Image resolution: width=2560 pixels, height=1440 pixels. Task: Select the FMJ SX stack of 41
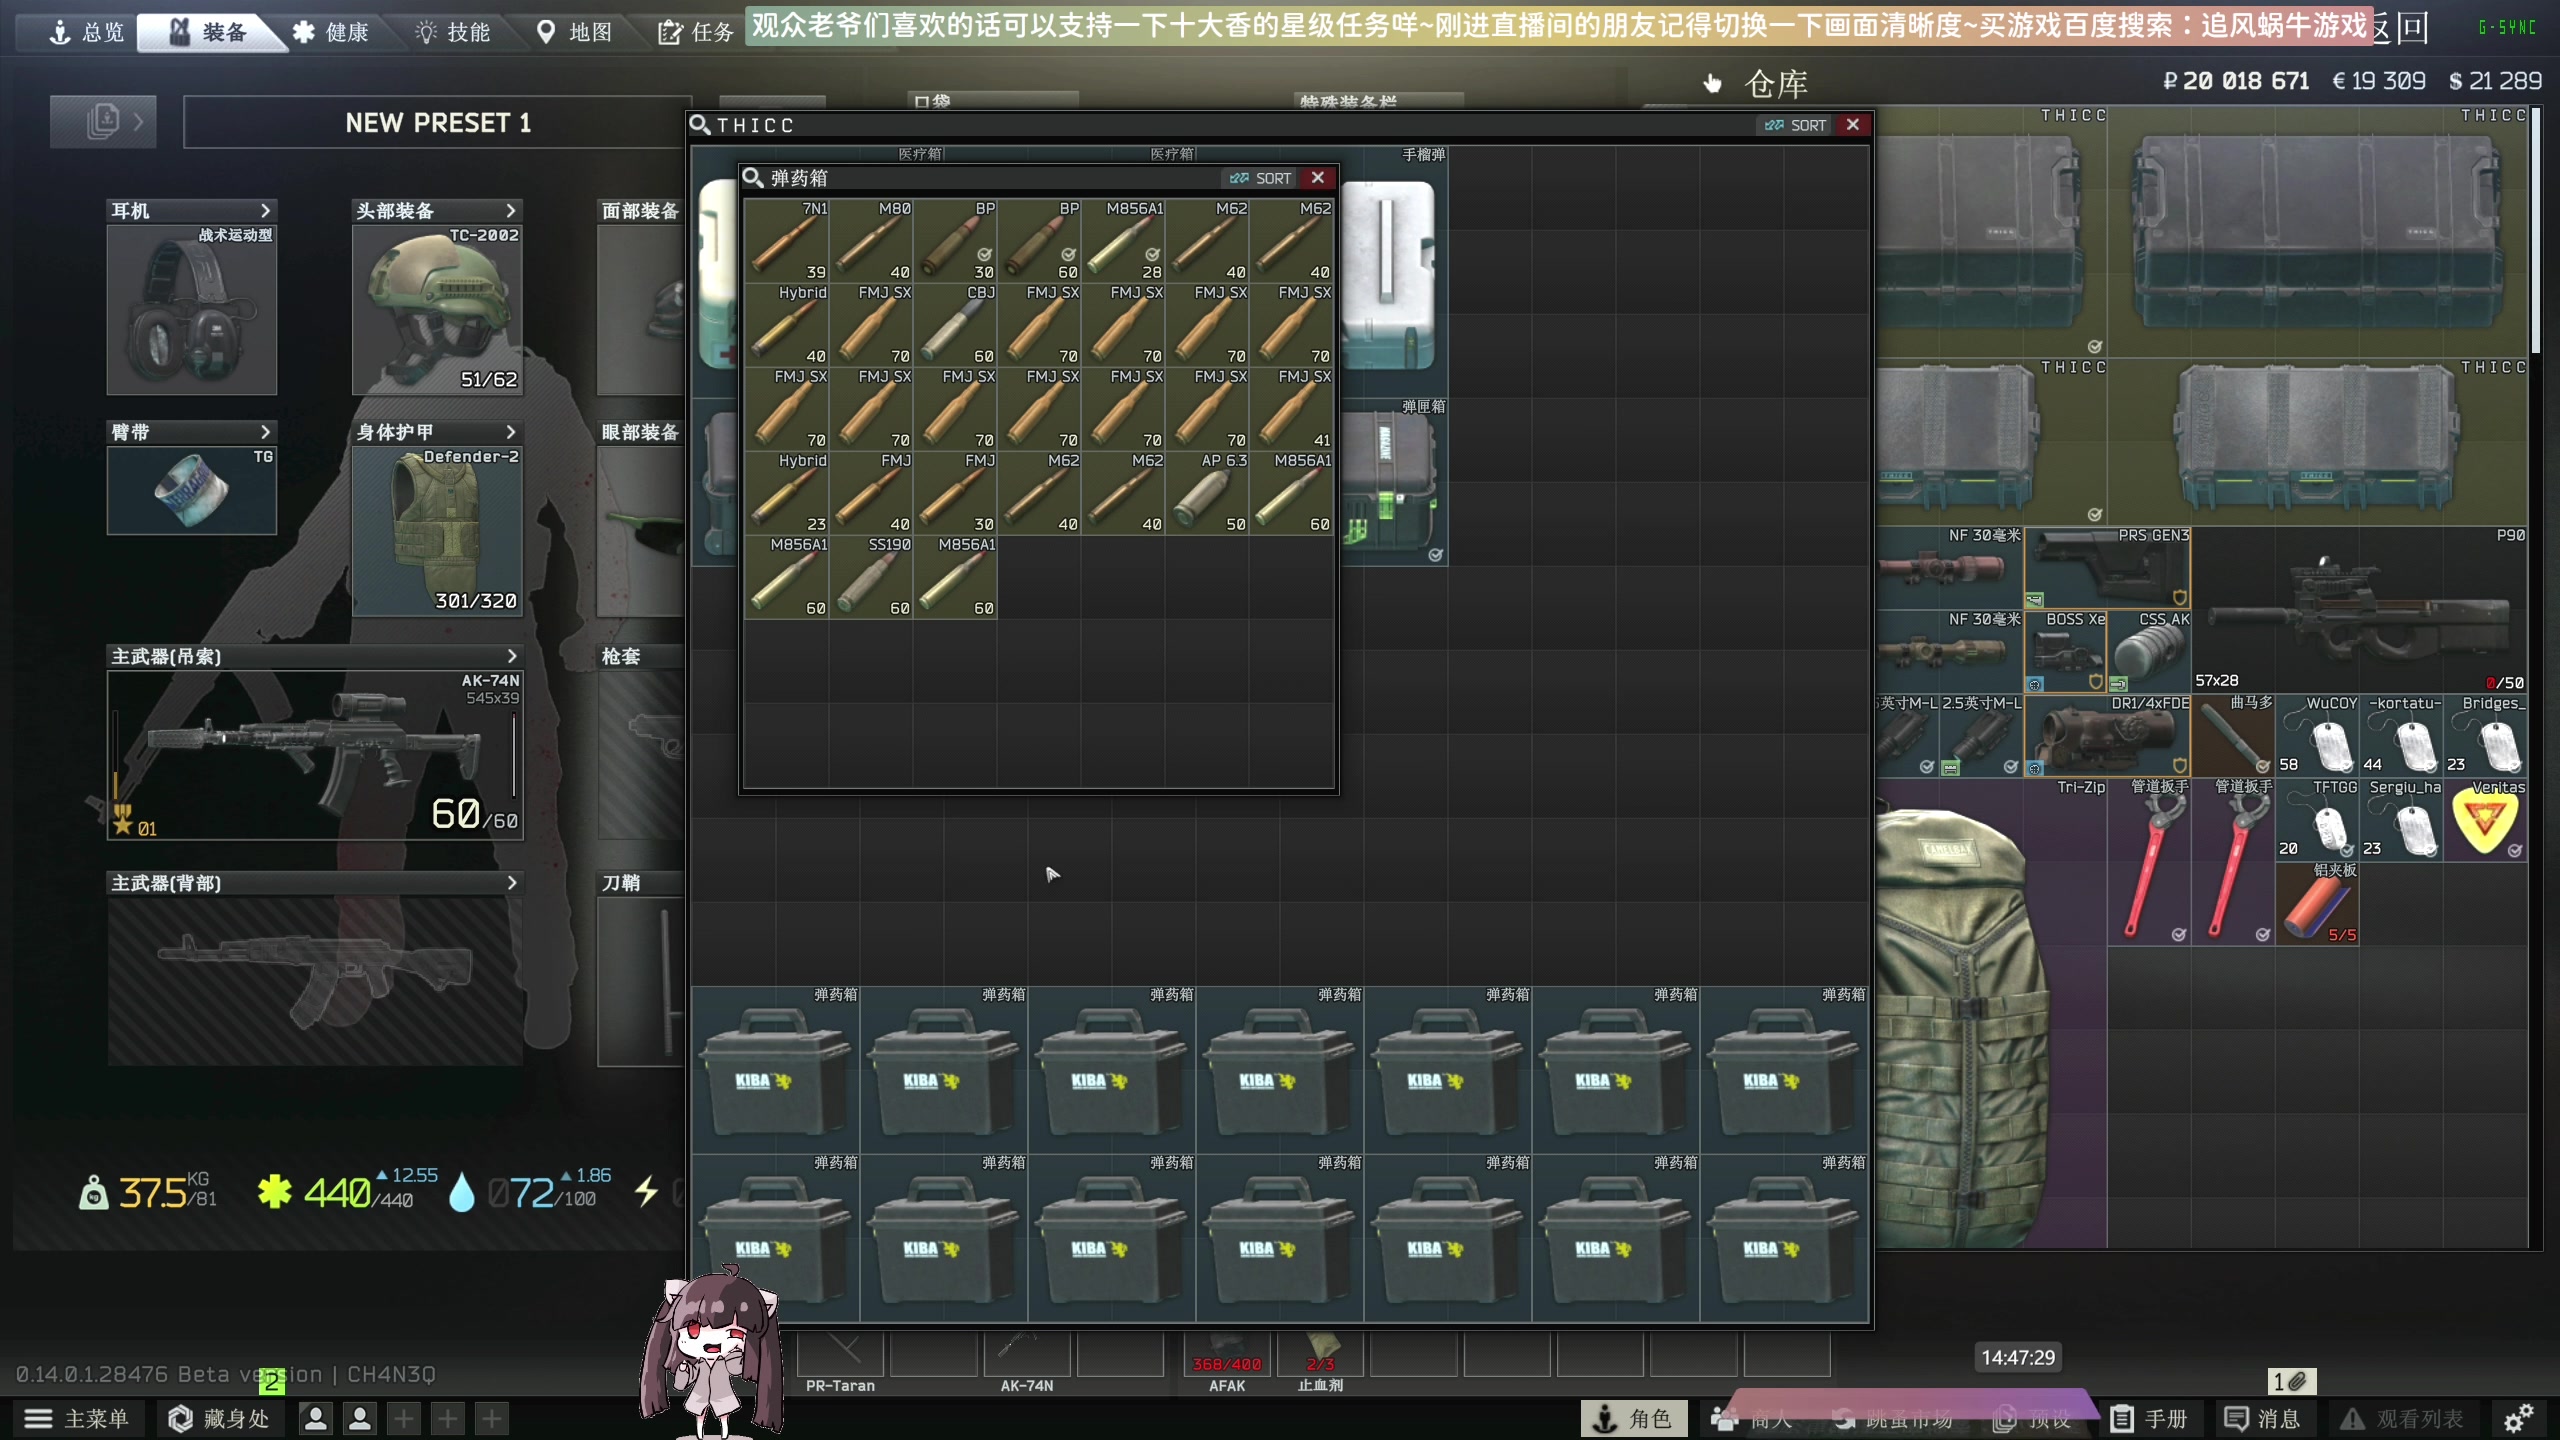[x=1291, y=409]
